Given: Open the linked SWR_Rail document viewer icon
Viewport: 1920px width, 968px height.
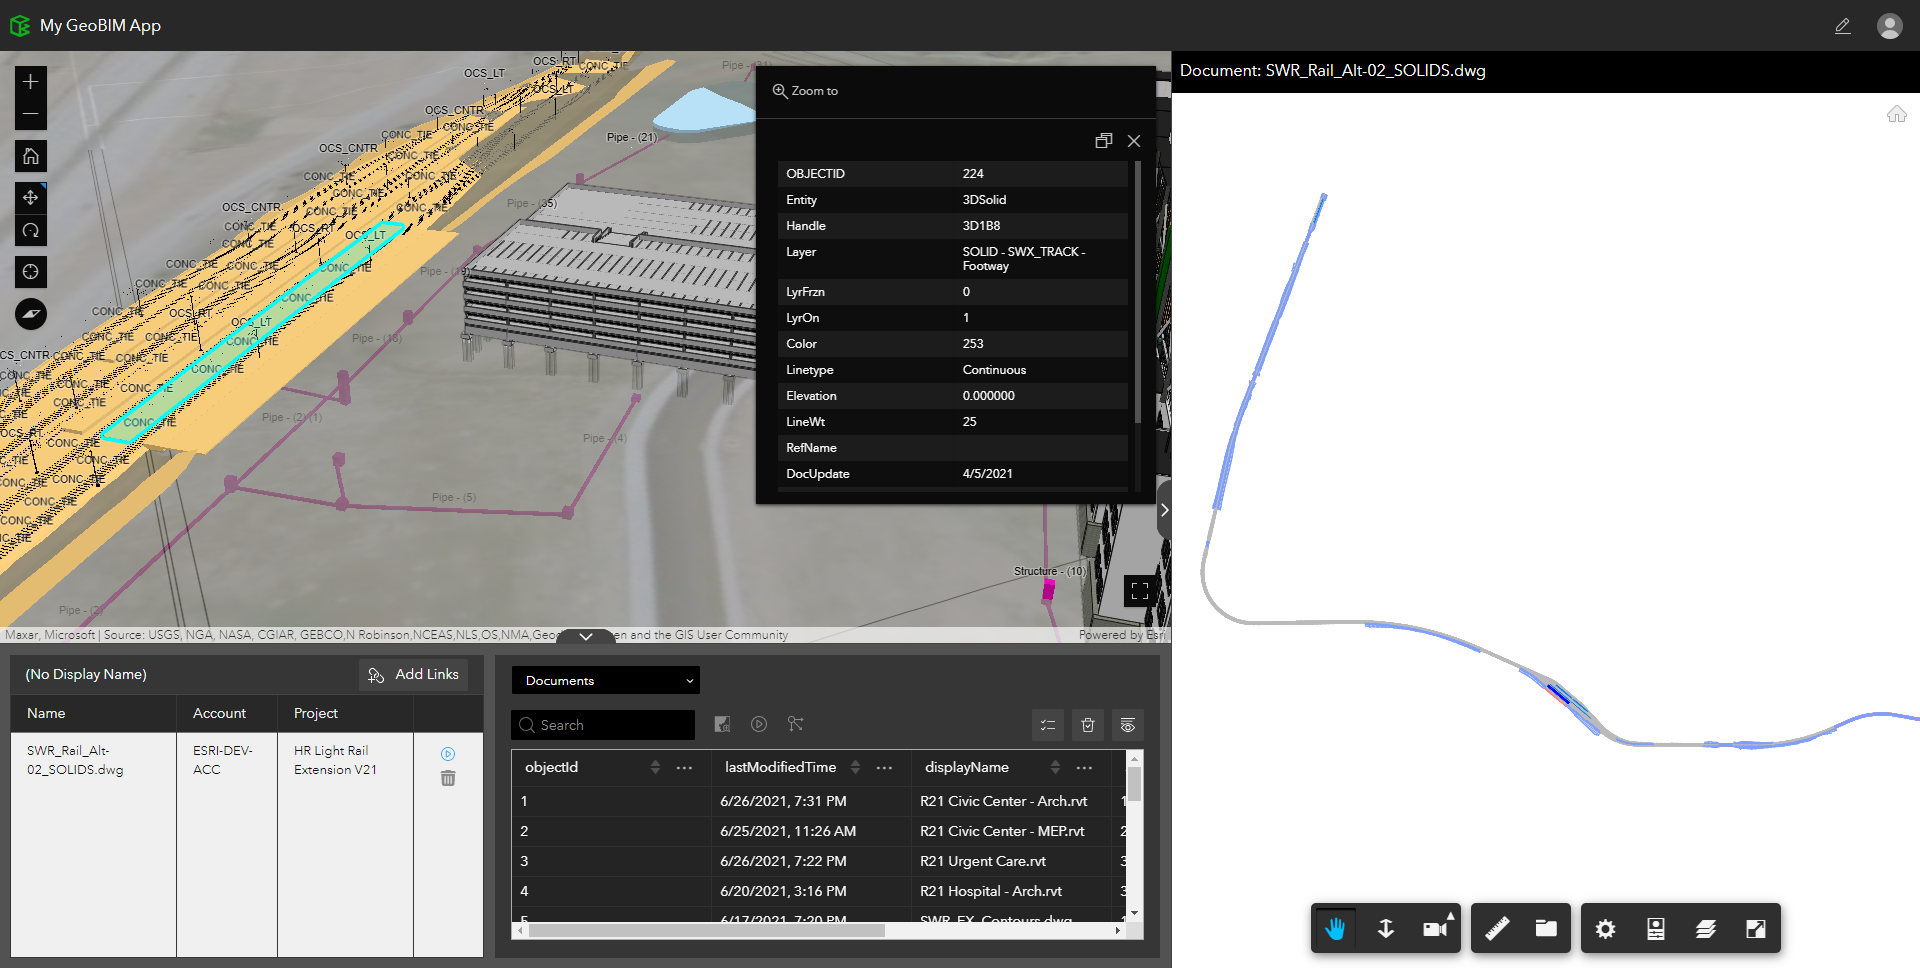Looking at the screenshot, I should click(x=448, y=754).
